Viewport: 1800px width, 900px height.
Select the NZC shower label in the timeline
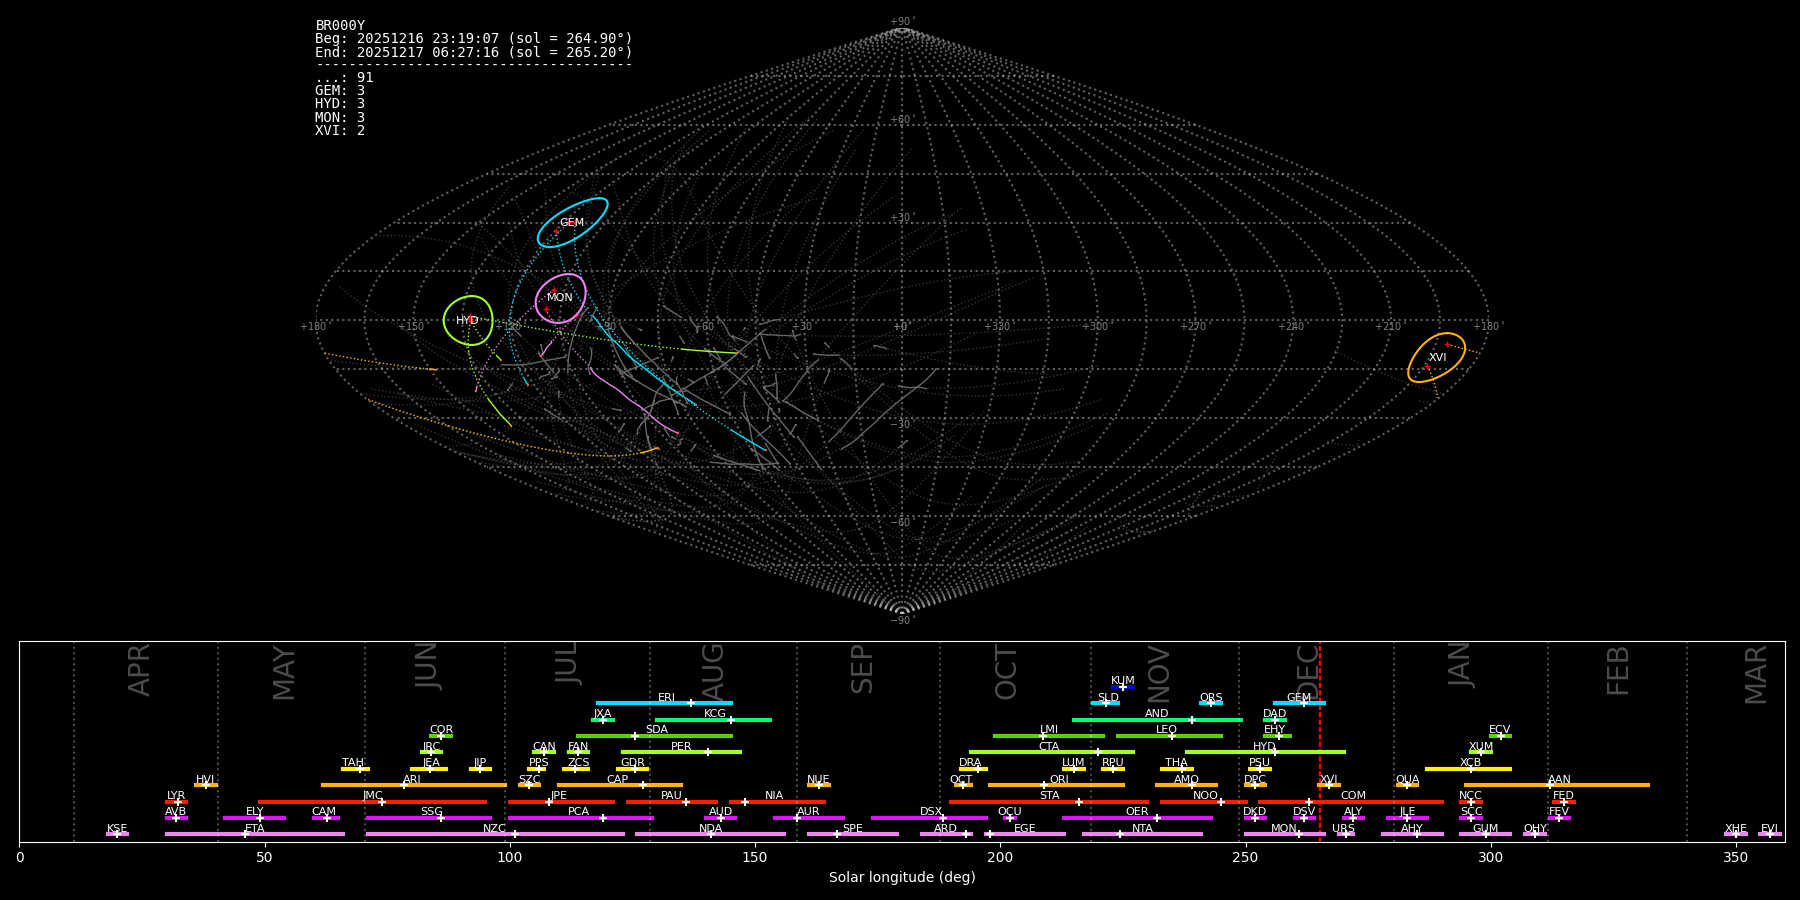tap(494, 829)
